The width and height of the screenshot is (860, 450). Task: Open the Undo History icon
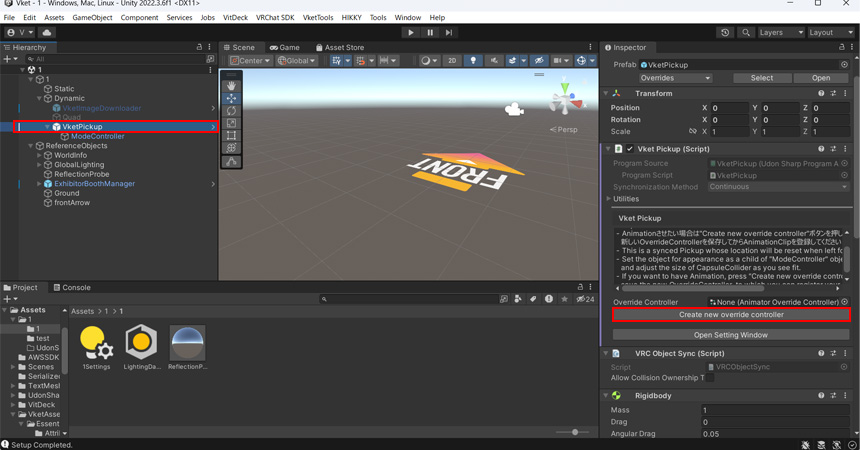coord(725,32)
